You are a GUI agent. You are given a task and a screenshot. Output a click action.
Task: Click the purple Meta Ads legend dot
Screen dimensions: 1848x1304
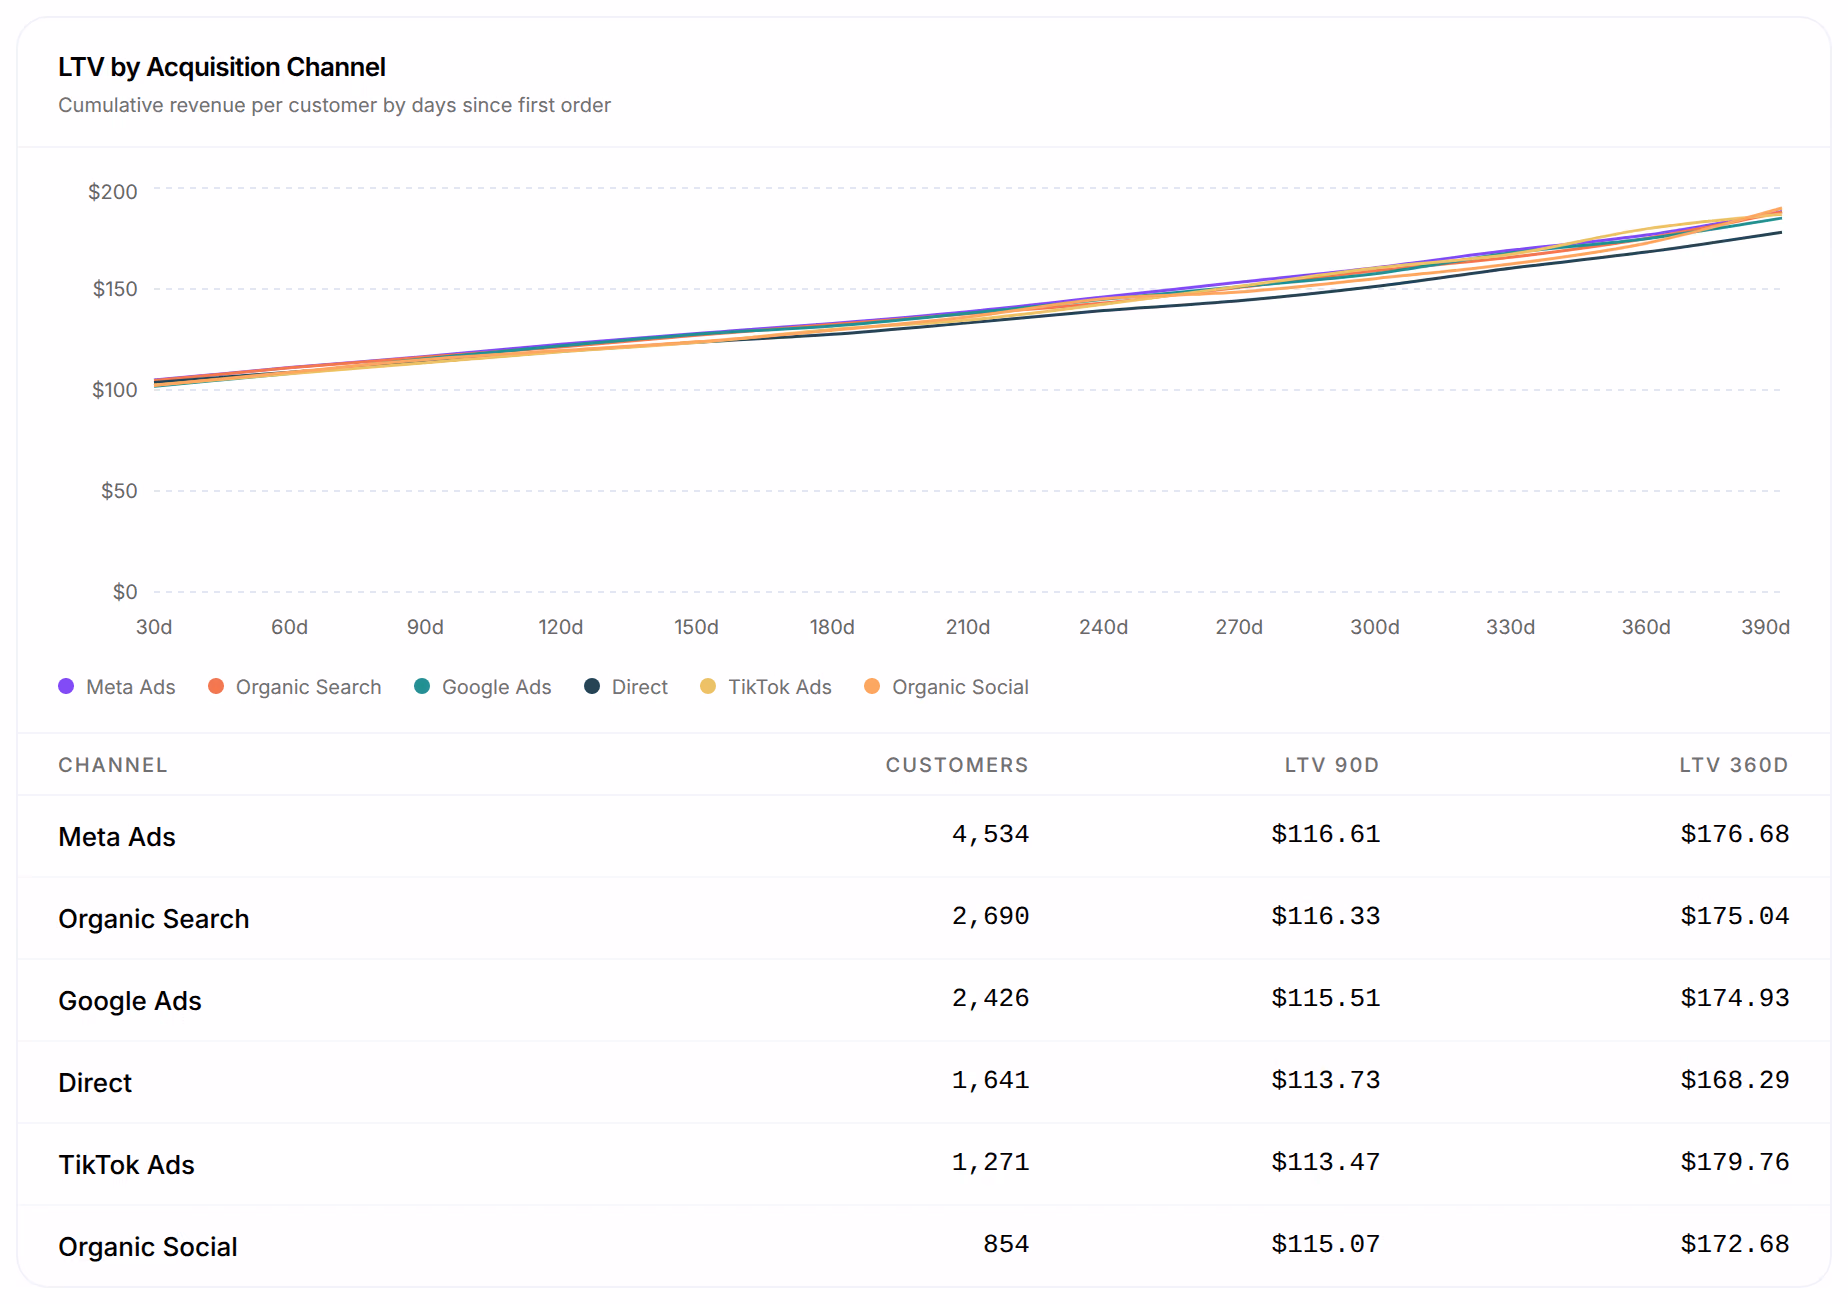tap(66, 686)
